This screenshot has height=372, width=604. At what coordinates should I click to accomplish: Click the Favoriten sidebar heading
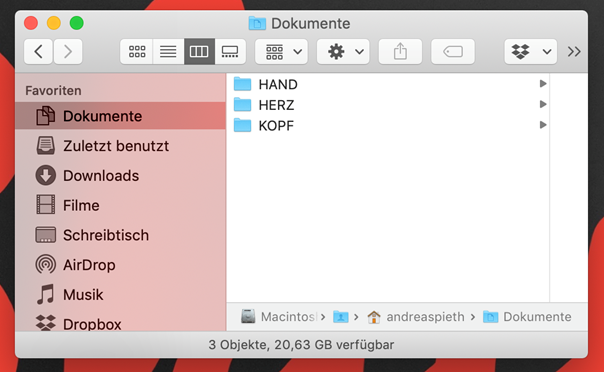(x=53, y=90)
